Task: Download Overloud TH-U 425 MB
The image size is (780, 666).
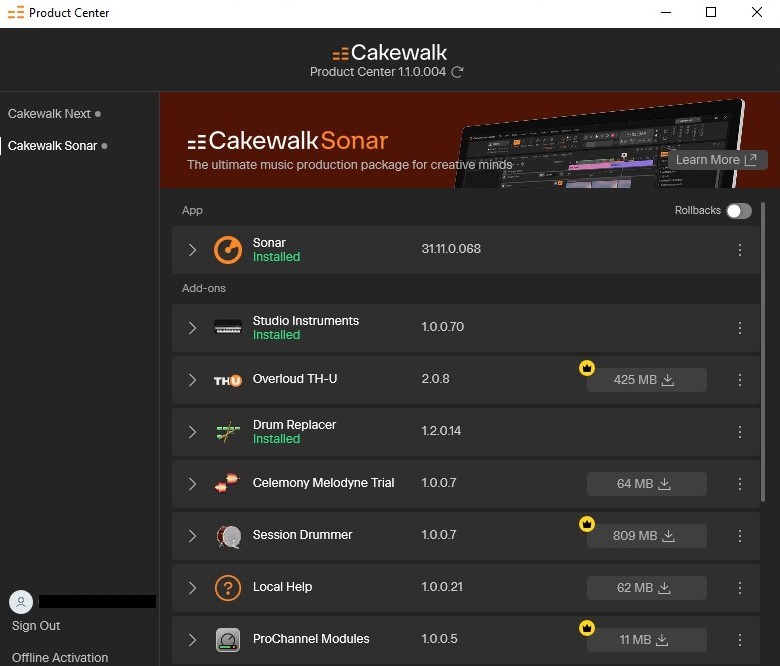Action: tap(646, 380)
